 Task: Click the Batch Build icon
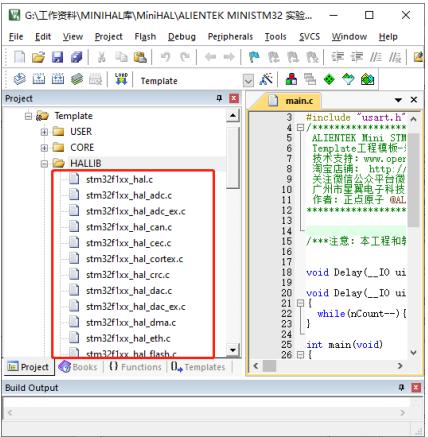coord(77,79)
